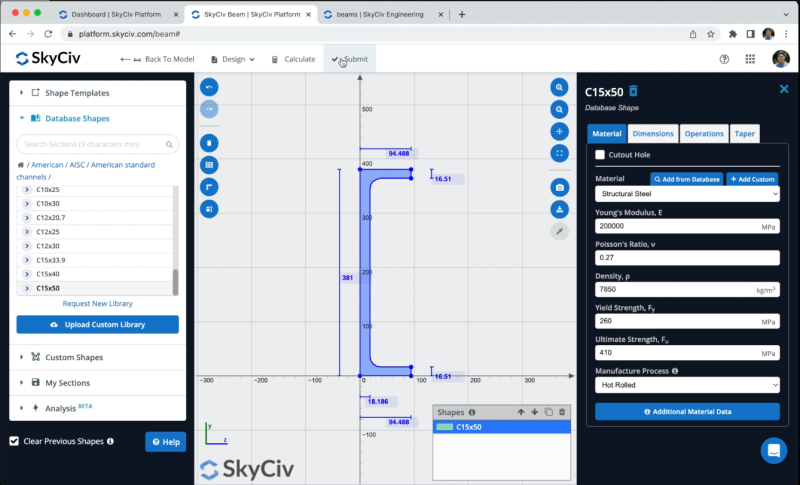Select the Material tab
The width and height of the screenshot is (800, 485).
click(607, 134)
